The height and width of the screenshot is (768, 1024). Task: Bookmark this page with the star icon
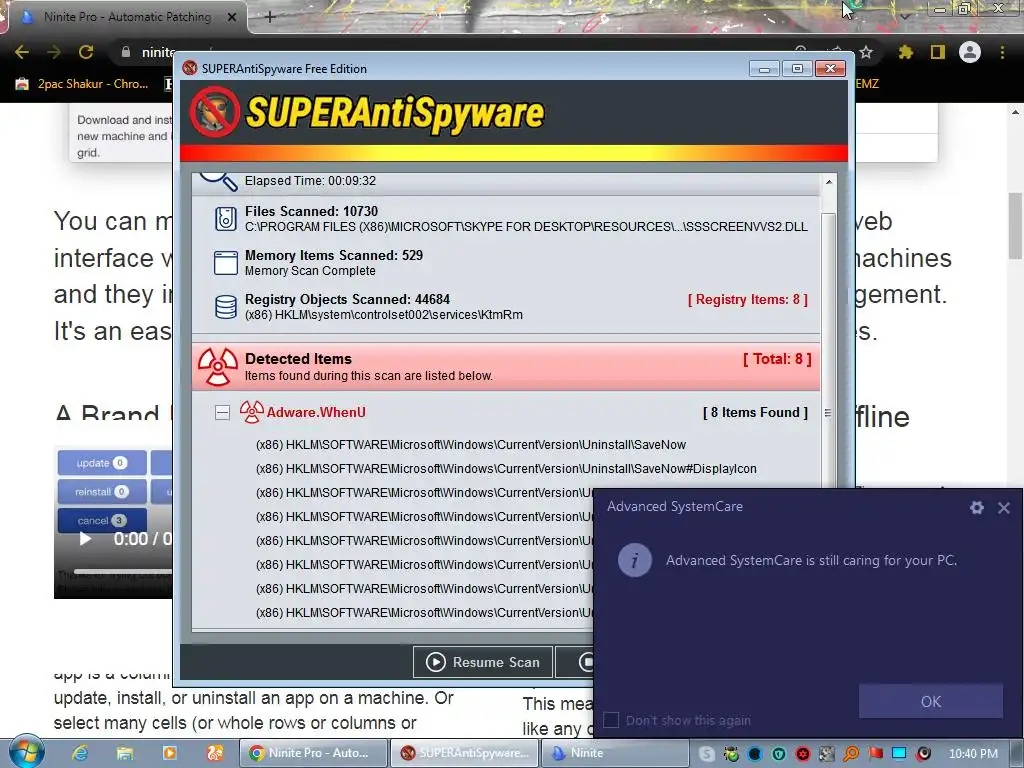(x=866, y=52)
